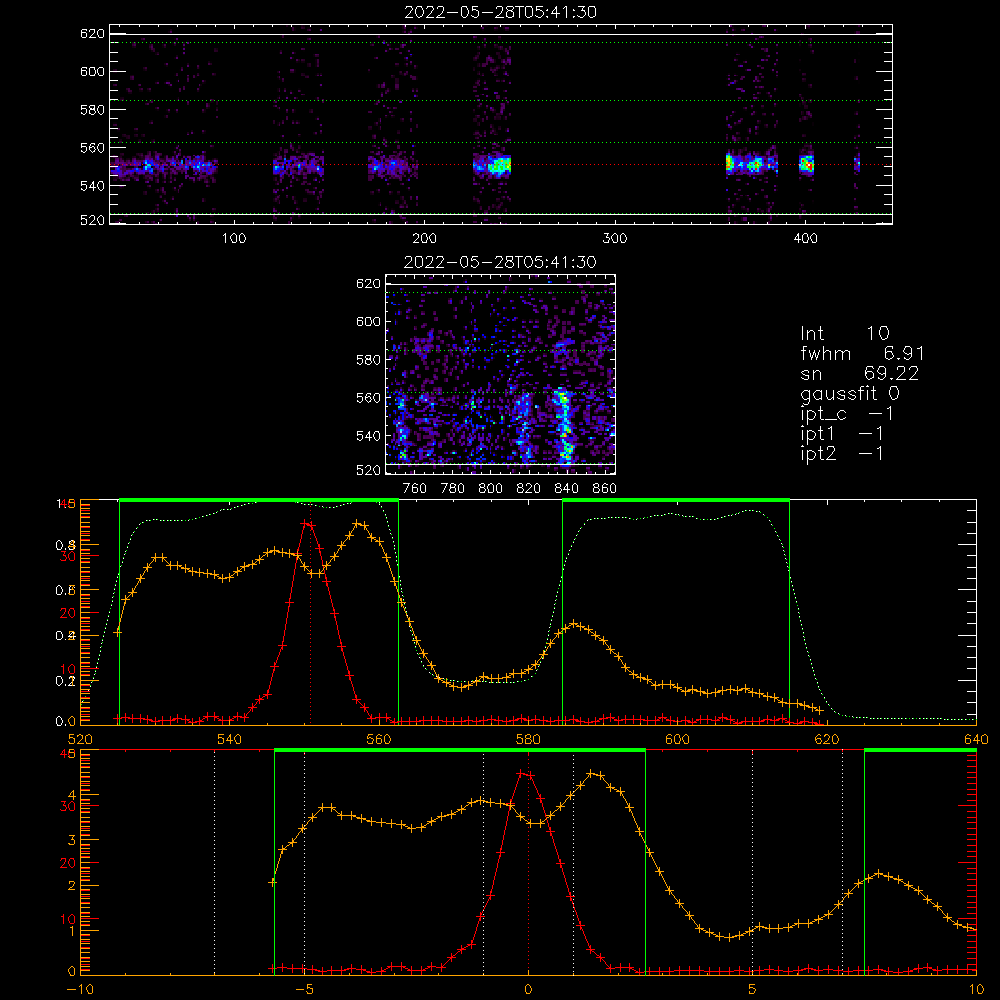Click the orange curve peak just right of 0 in bottom plot
Viewport: 1000px width, 1000px height.
pyautogui.click(x=593, y=774)
